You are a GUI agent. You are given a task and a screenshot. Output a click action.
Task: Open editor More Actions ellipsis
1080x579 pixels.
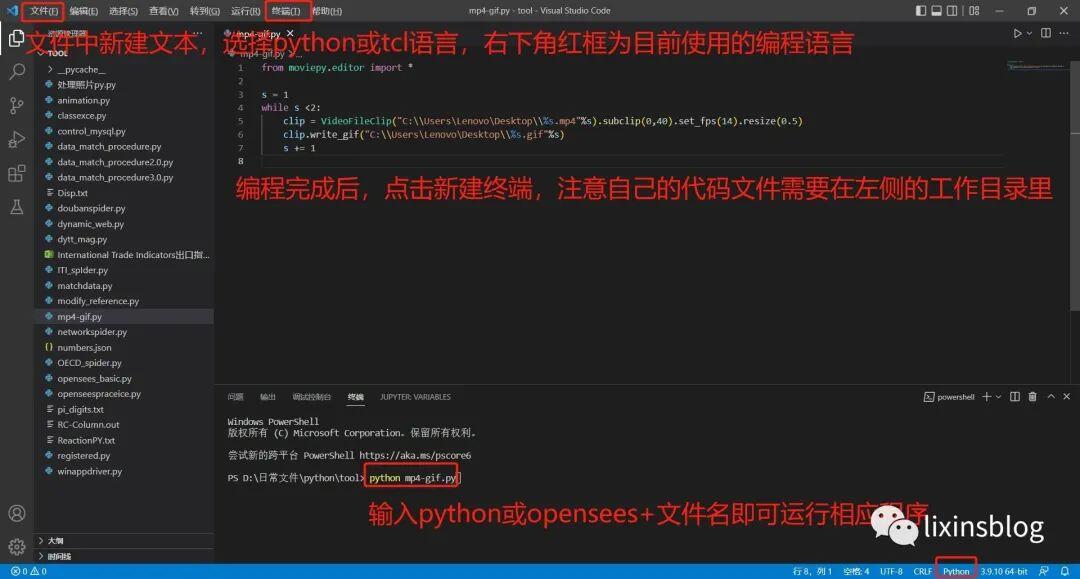pyautogui.click(x=1064, y=33)
